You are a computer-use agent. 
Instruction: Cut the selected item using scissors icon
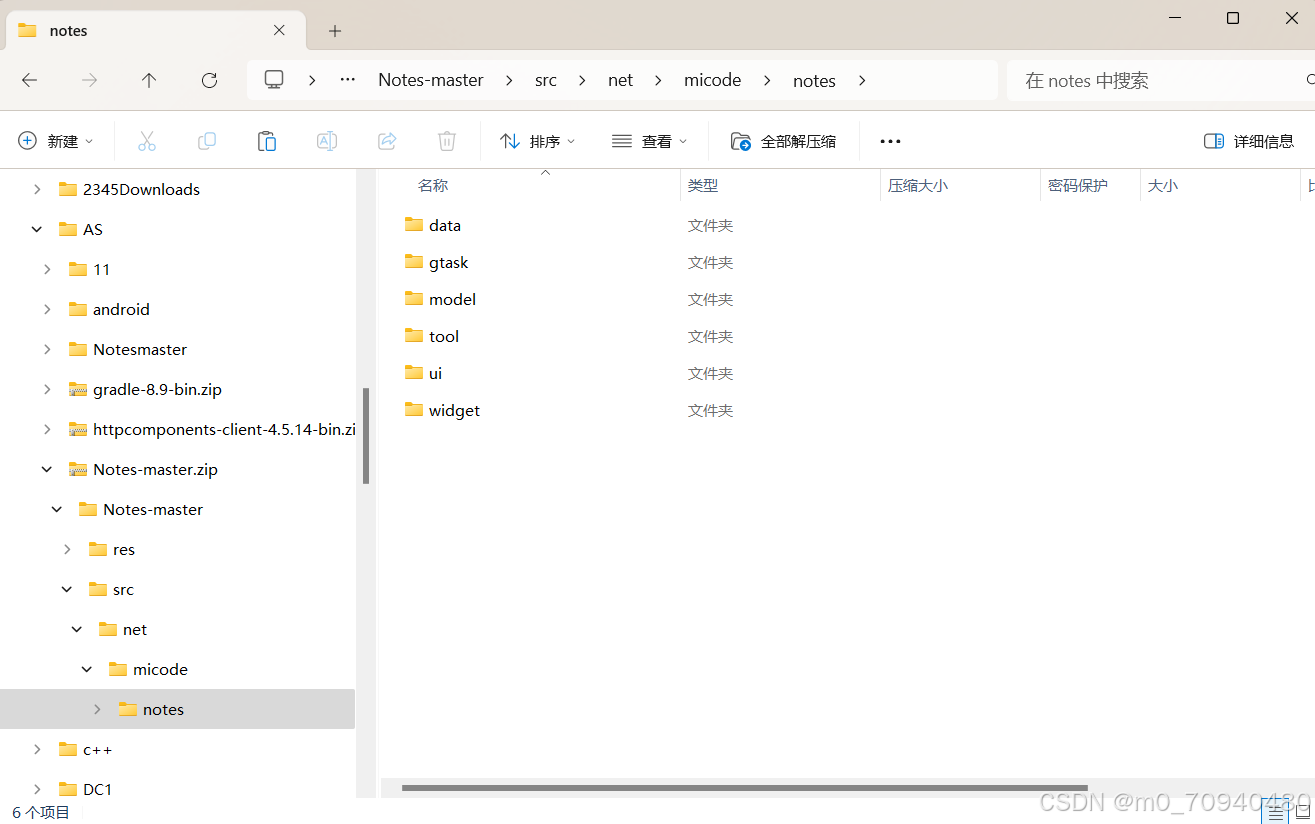[147, 140]
